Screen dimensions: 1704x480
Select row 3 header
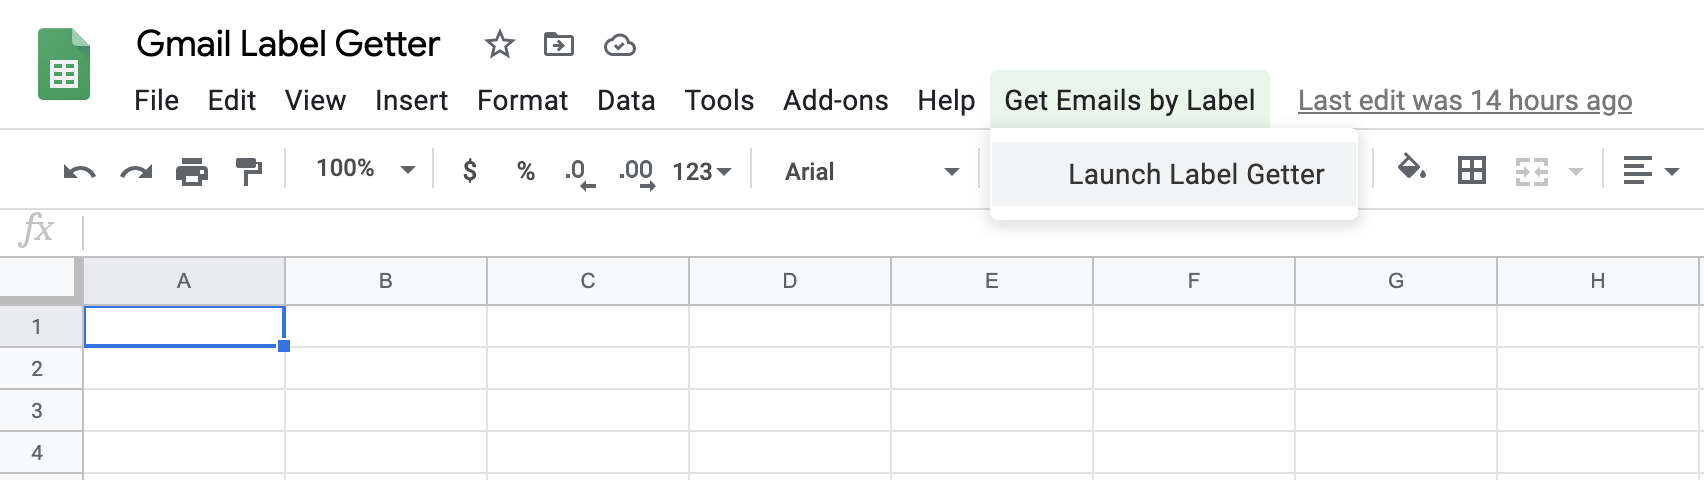pos(41,410)
